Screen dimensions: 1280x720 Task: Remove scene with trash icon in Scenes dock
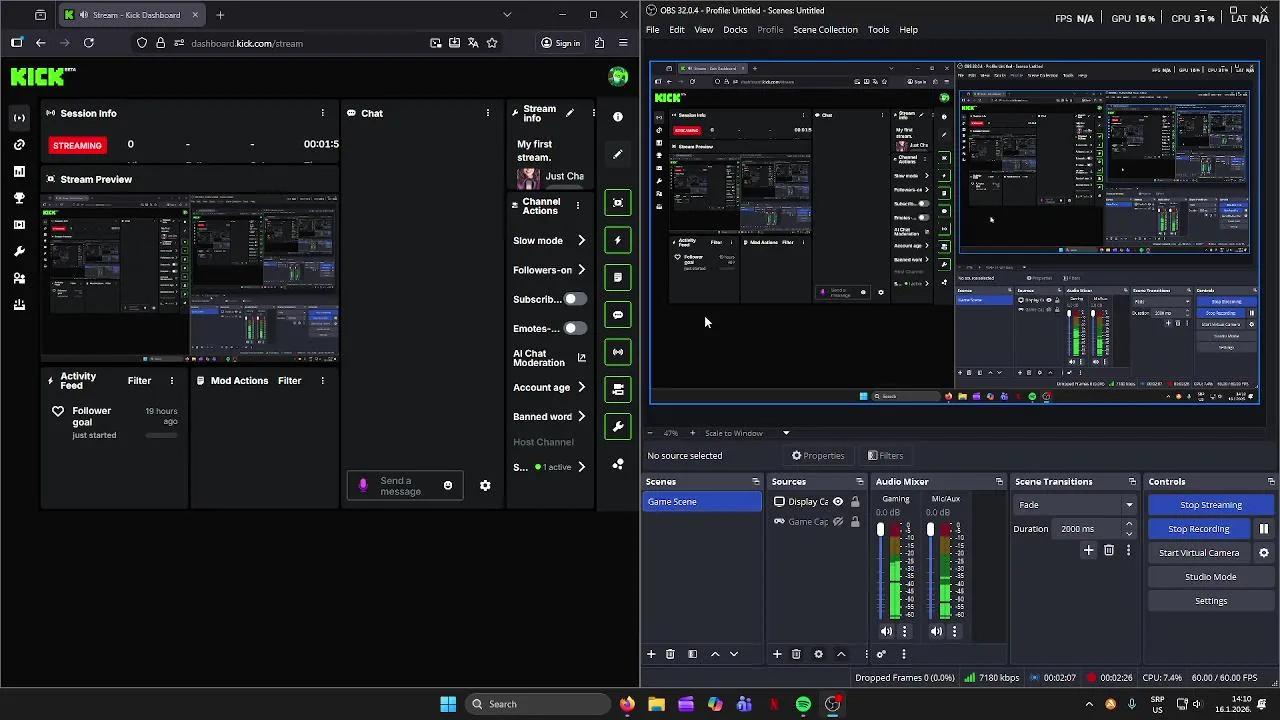click(x=671, y=654)
